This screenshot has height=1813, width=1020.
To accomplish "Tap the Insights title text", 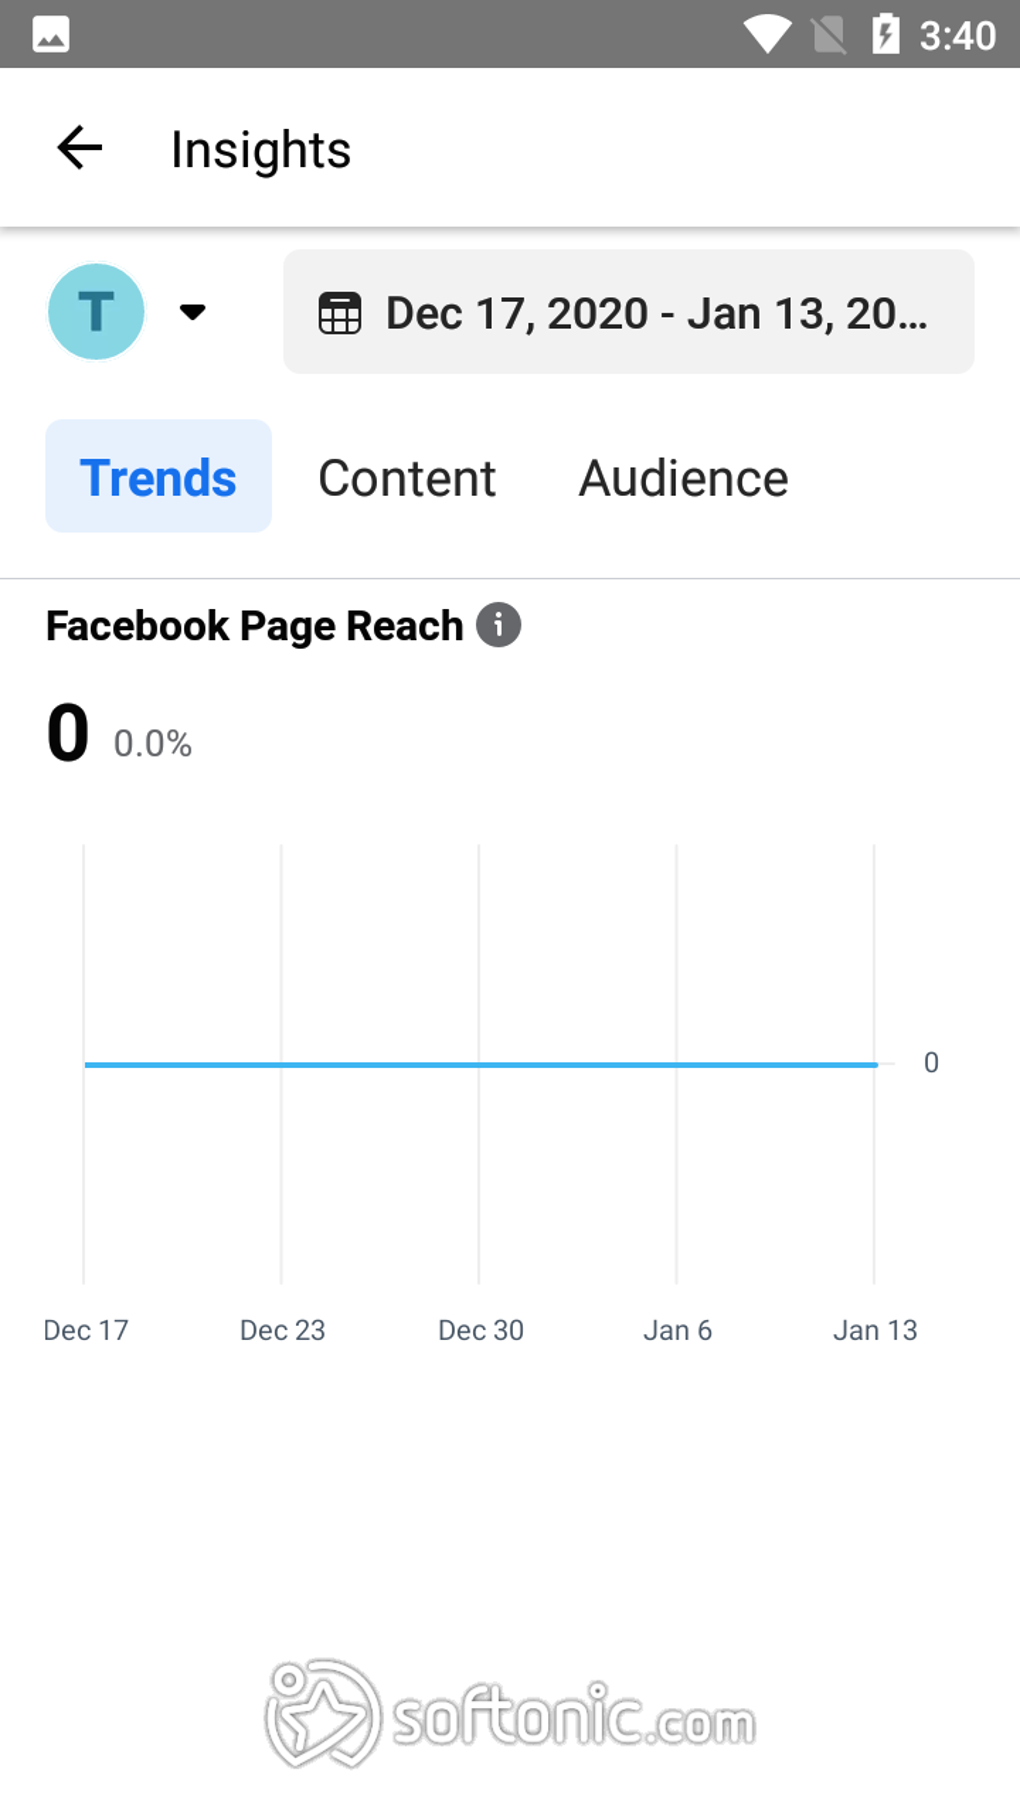I will (261, 150).
